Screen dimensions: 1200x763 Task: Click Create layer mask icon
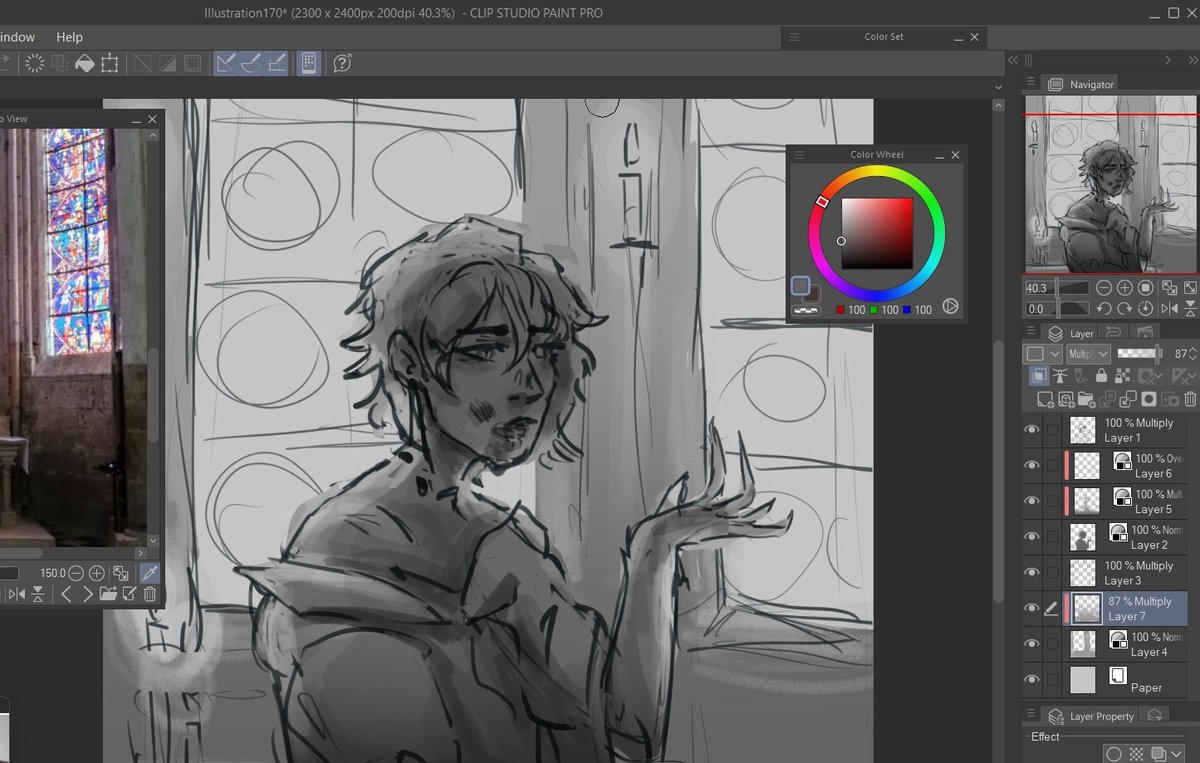[1149, 399]
